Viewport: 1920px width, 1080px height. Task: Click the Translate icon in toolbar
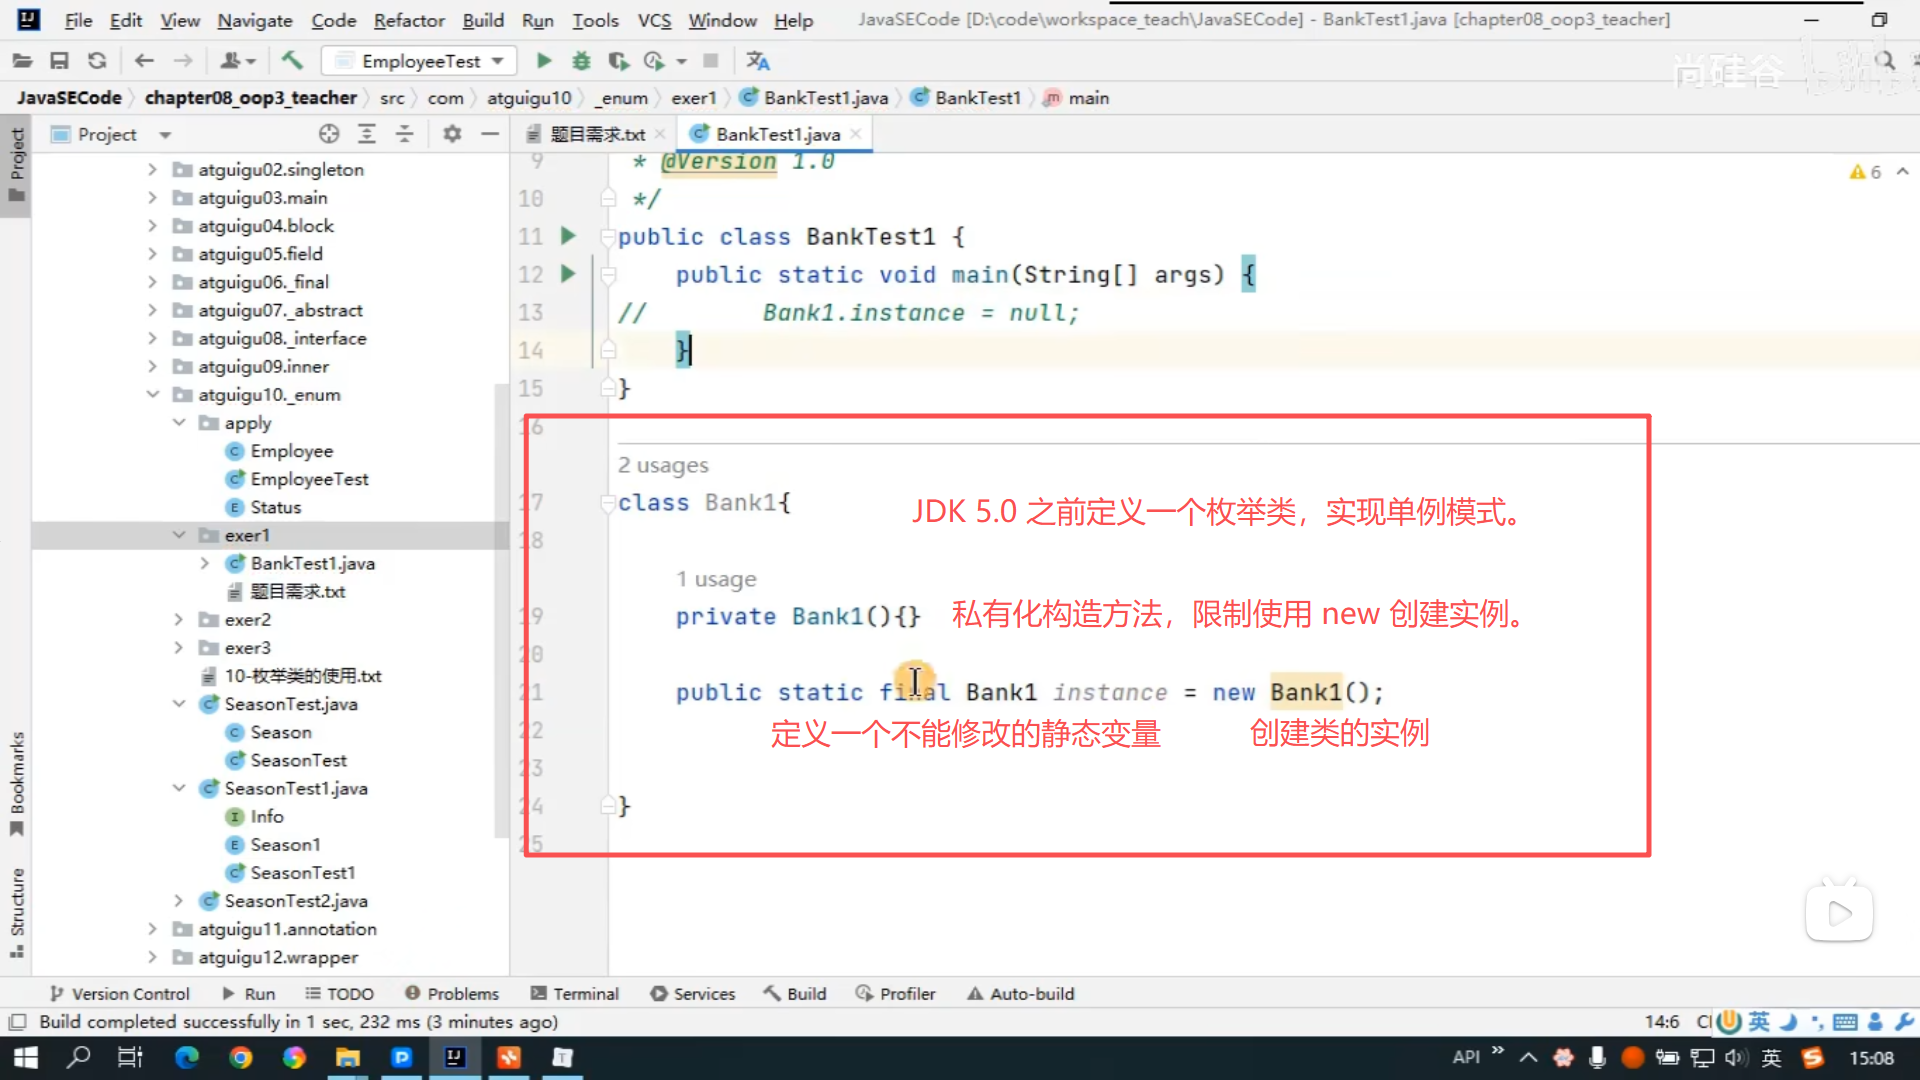point(758,61)
